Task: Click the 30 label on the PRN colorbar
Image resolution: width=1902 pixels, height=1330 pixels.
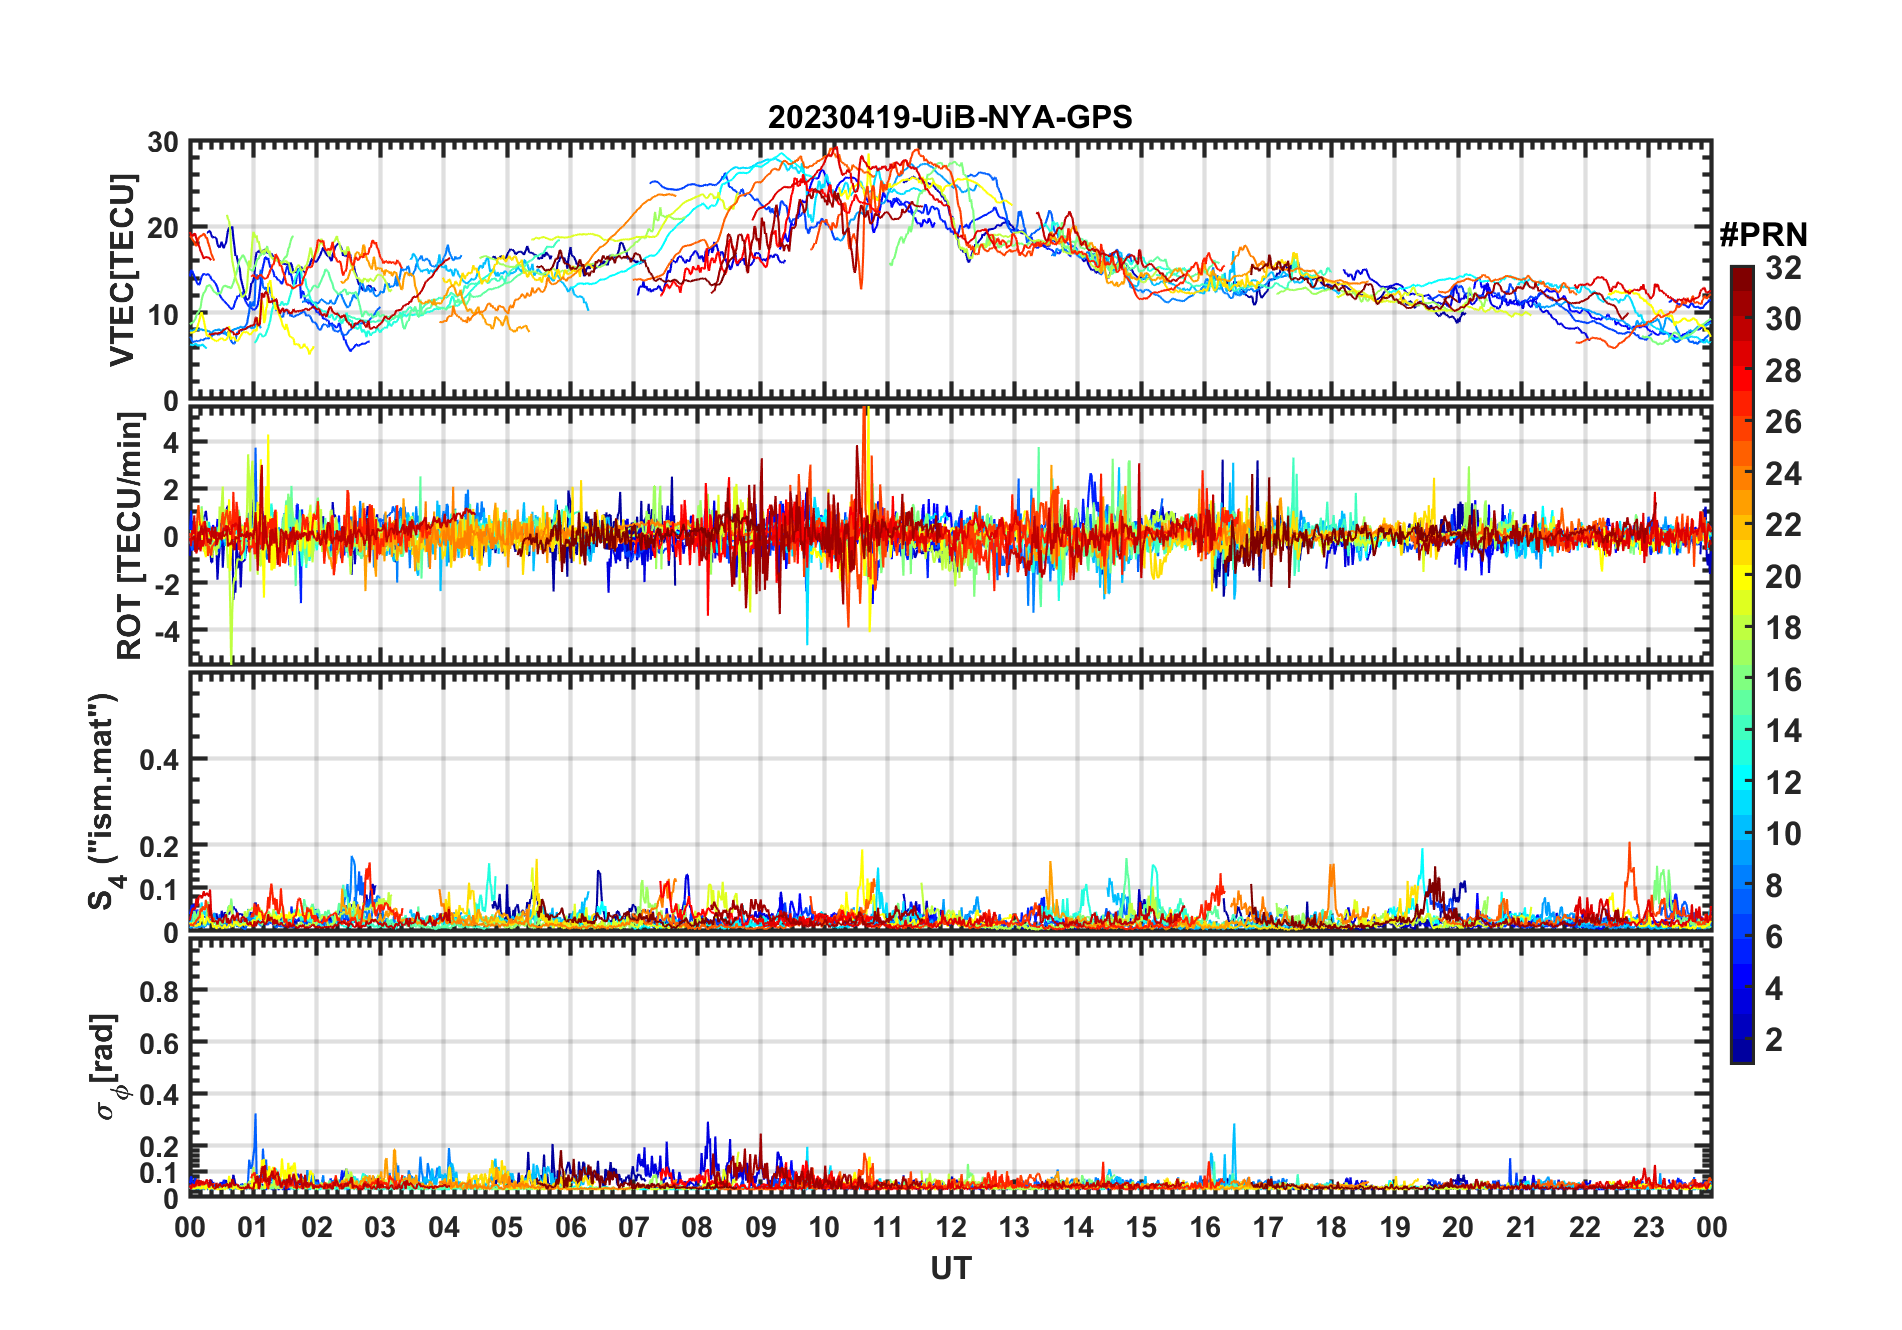Action: pos(1783,319)
